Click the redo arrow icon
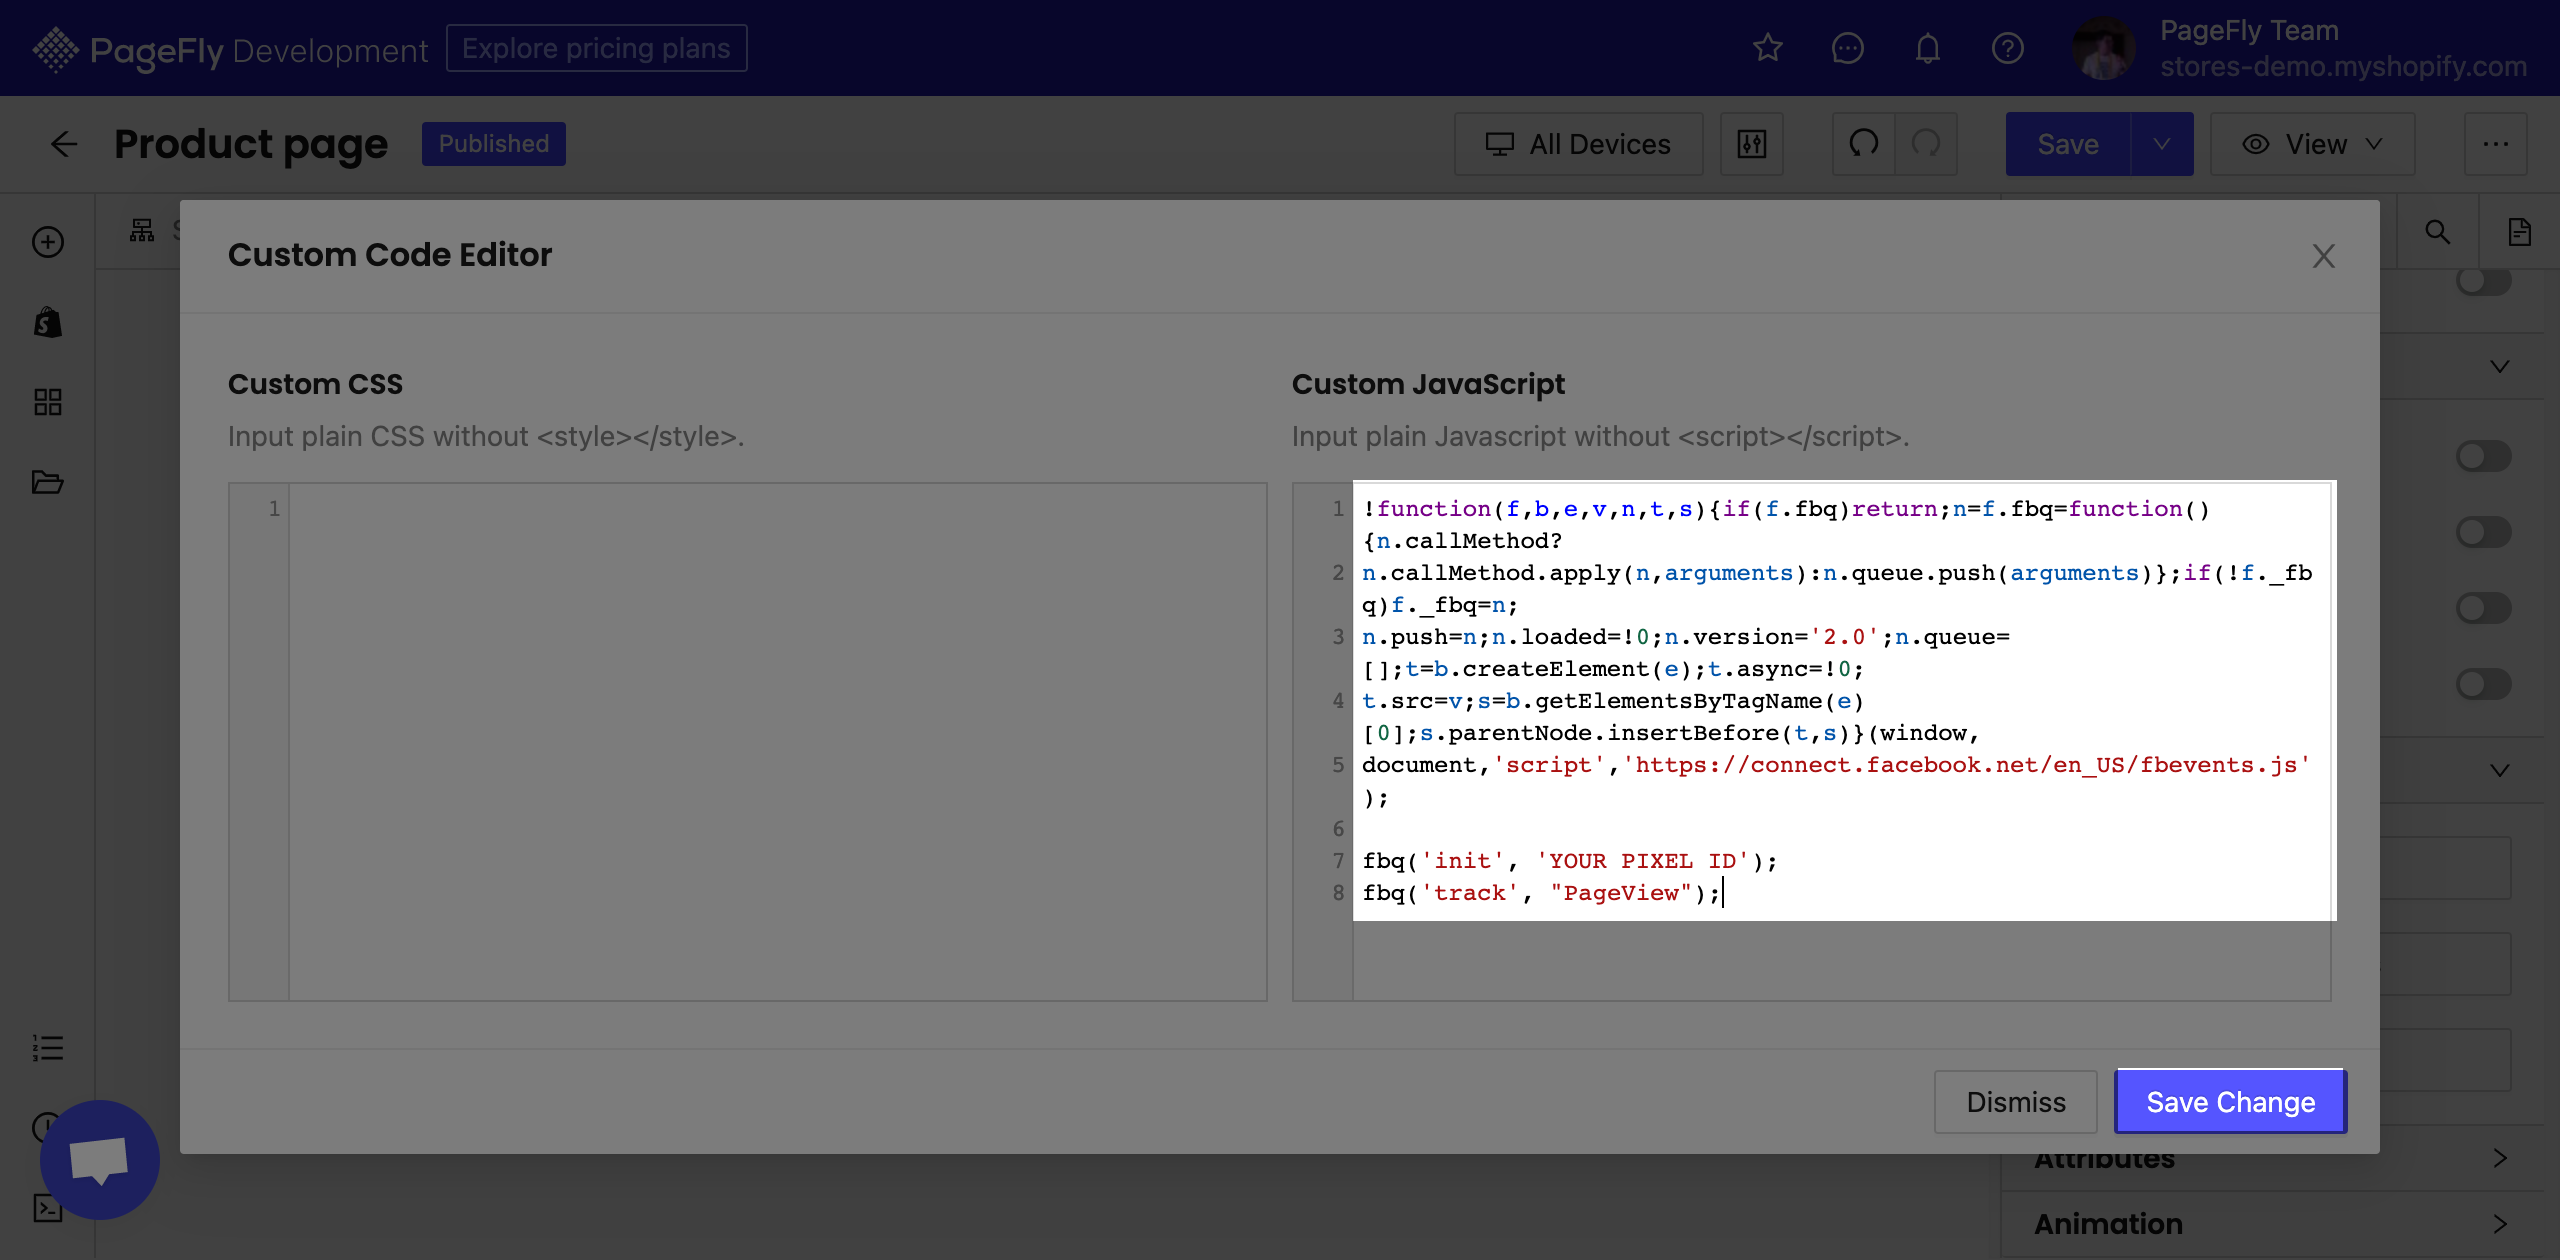The image size is (2560, 1260). [x=1926, y=144]
